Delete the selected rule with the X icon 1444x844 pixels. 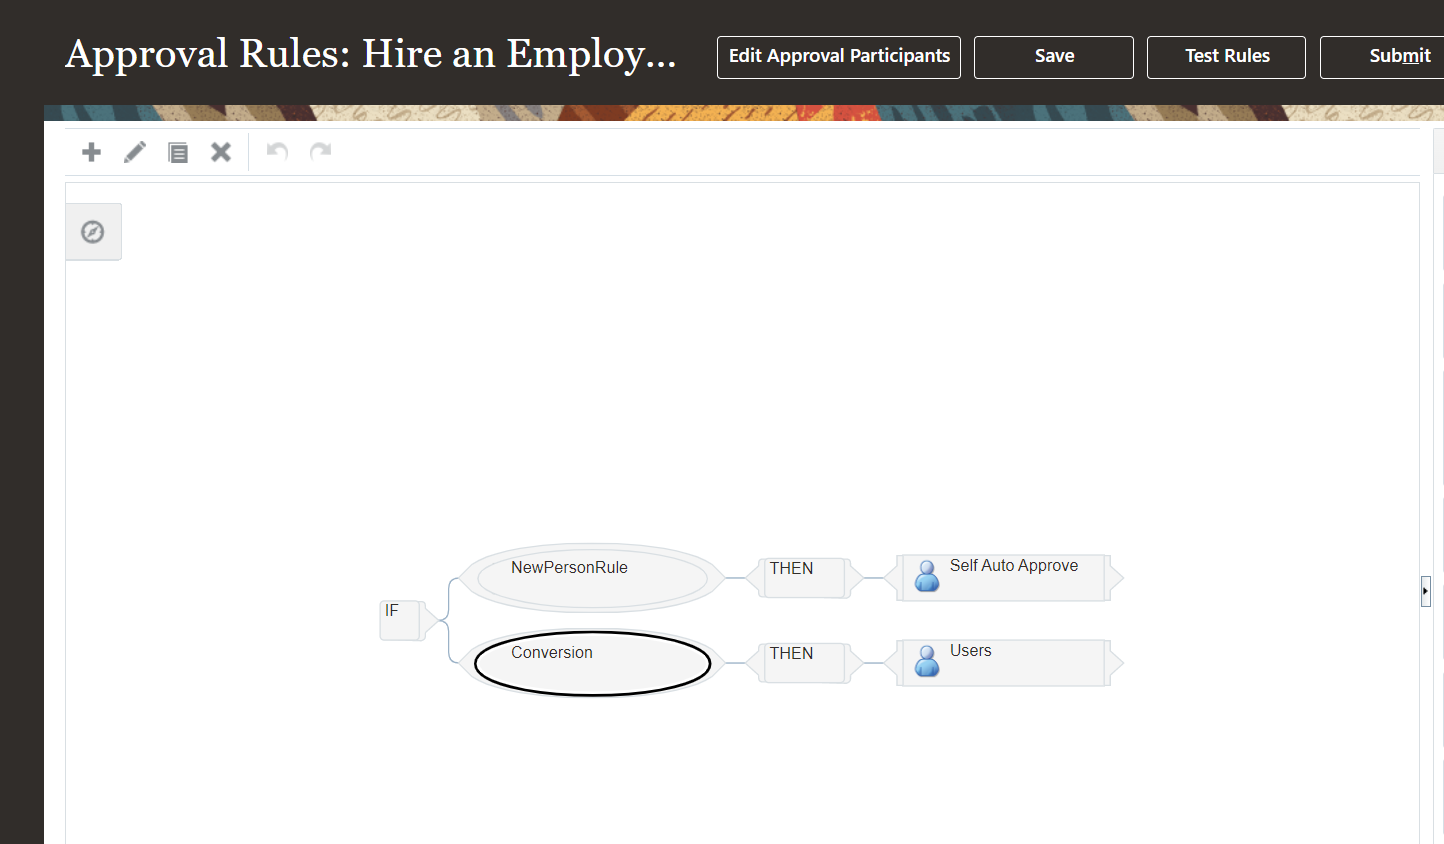click(221, 152)
